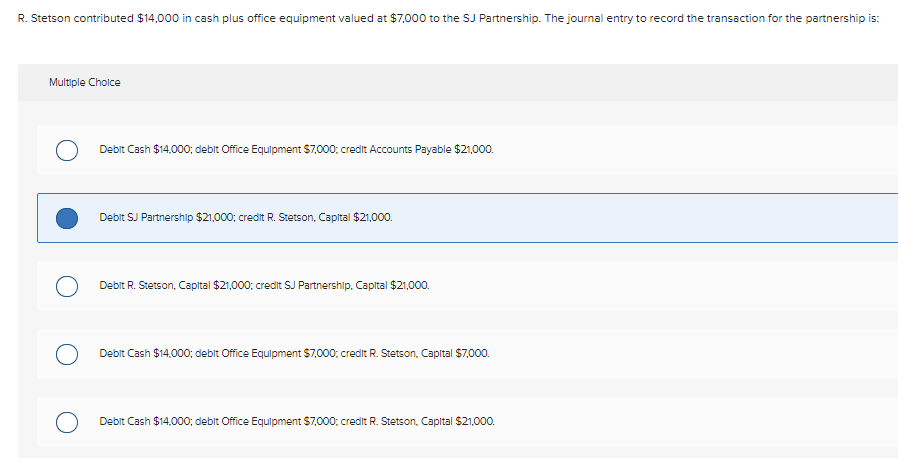The width and height of the screenshot is (898, 458).
Task: Select the radio button for Accounts Payable option
Action: coord(67,150)
